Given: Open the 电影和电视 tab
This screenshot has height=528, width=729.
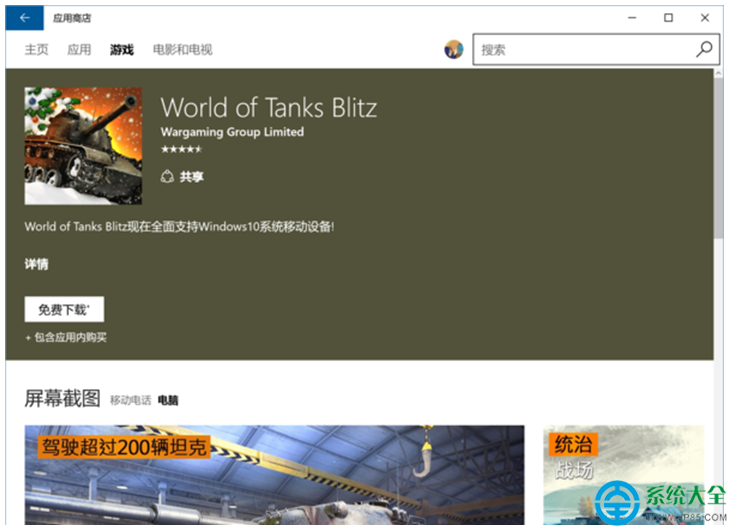Looking at the screenshot, I should [182, 50].
